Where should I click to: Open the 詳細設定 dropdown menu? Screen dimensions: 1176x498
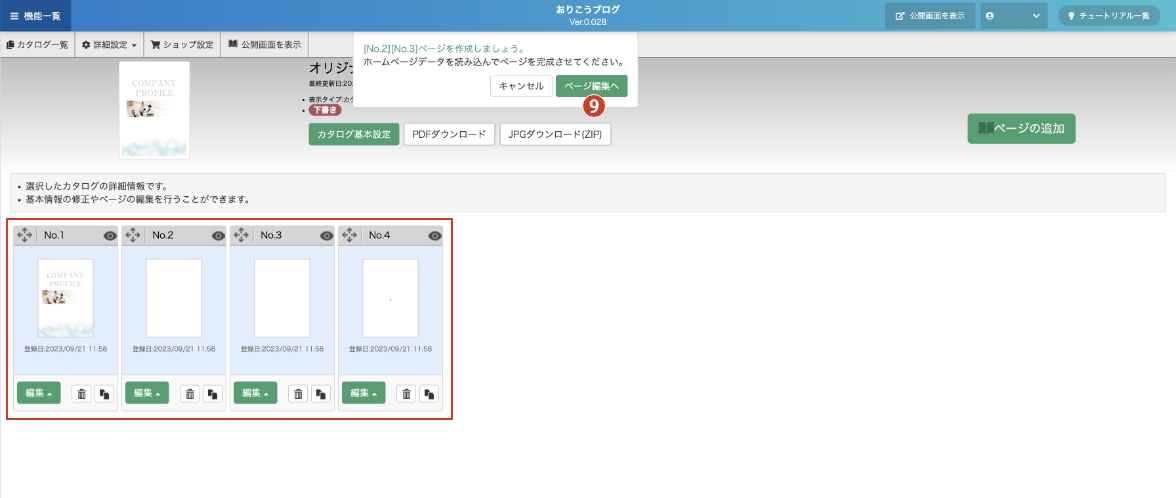(x=109, y=45)
